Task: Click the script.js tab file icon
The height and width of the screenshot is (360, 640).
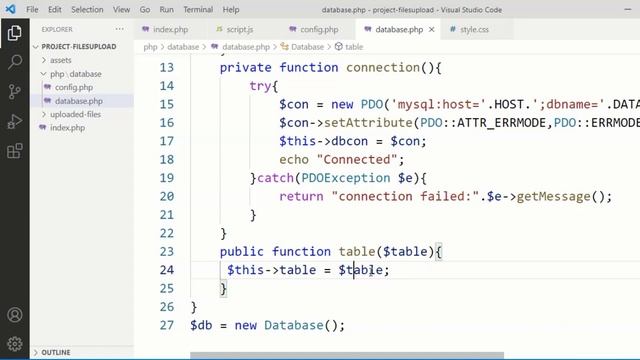Action: pos(219,29)
